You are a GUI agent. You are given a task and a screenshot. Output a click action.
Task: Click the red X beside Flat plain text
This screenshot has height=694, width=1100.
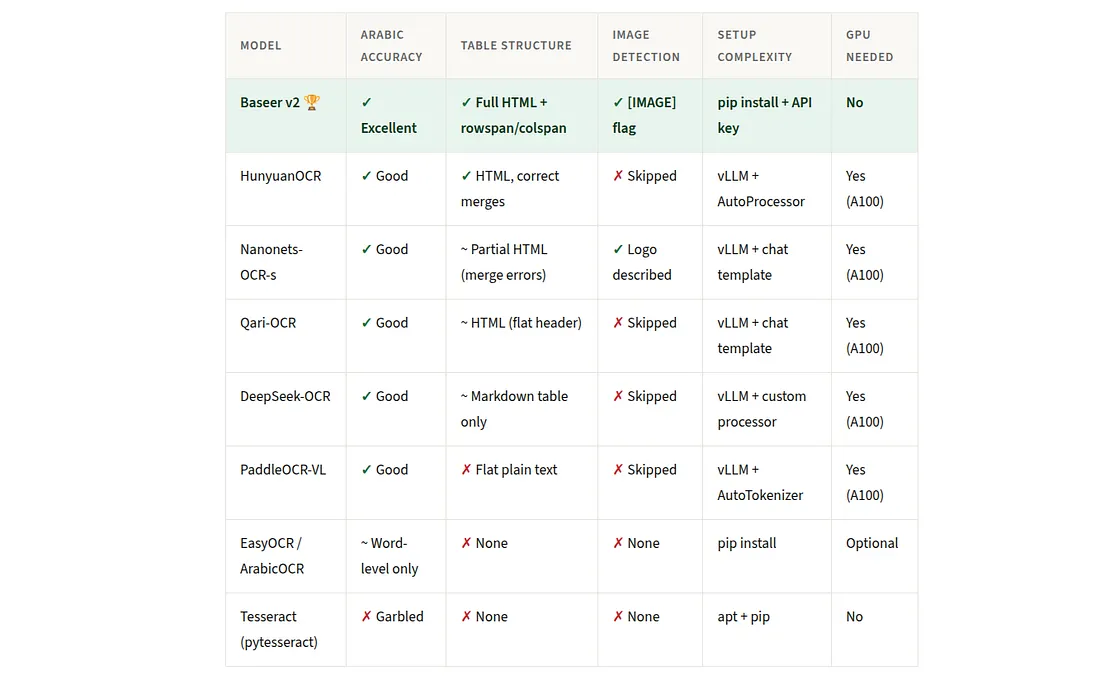coord(467,469)
